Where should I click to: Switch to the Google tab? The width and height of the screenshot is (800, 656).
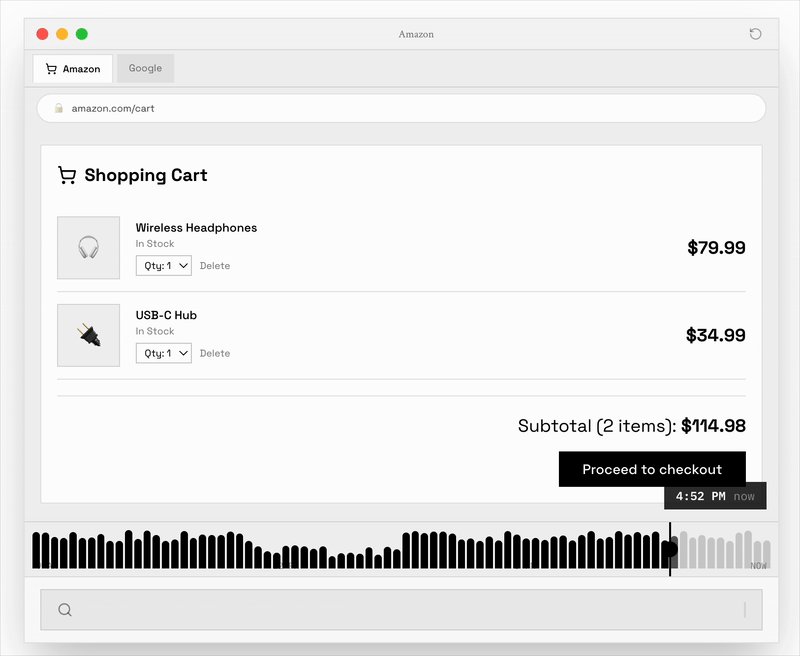[145, 68]
